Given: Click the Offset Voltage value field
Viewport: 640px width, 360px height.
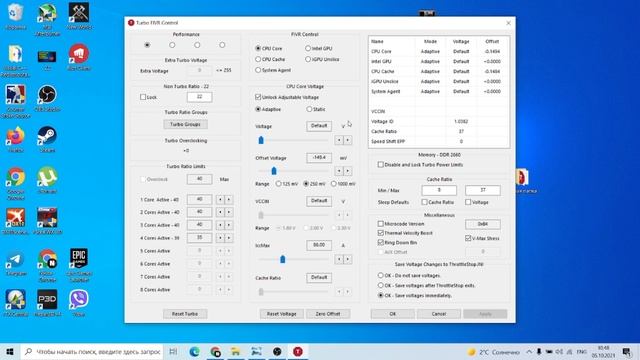Looking at the screenshot, I should (x=319, y=158).
